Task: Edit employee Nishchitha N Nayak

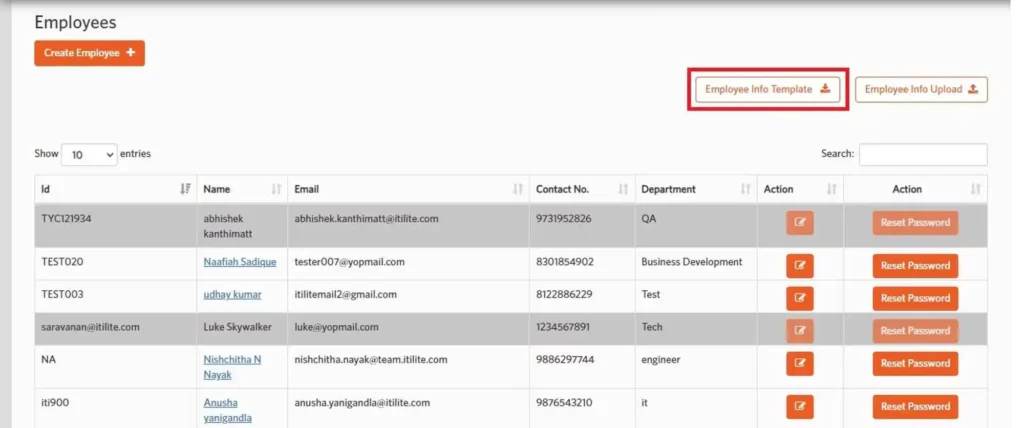Action: coord(800,364)
